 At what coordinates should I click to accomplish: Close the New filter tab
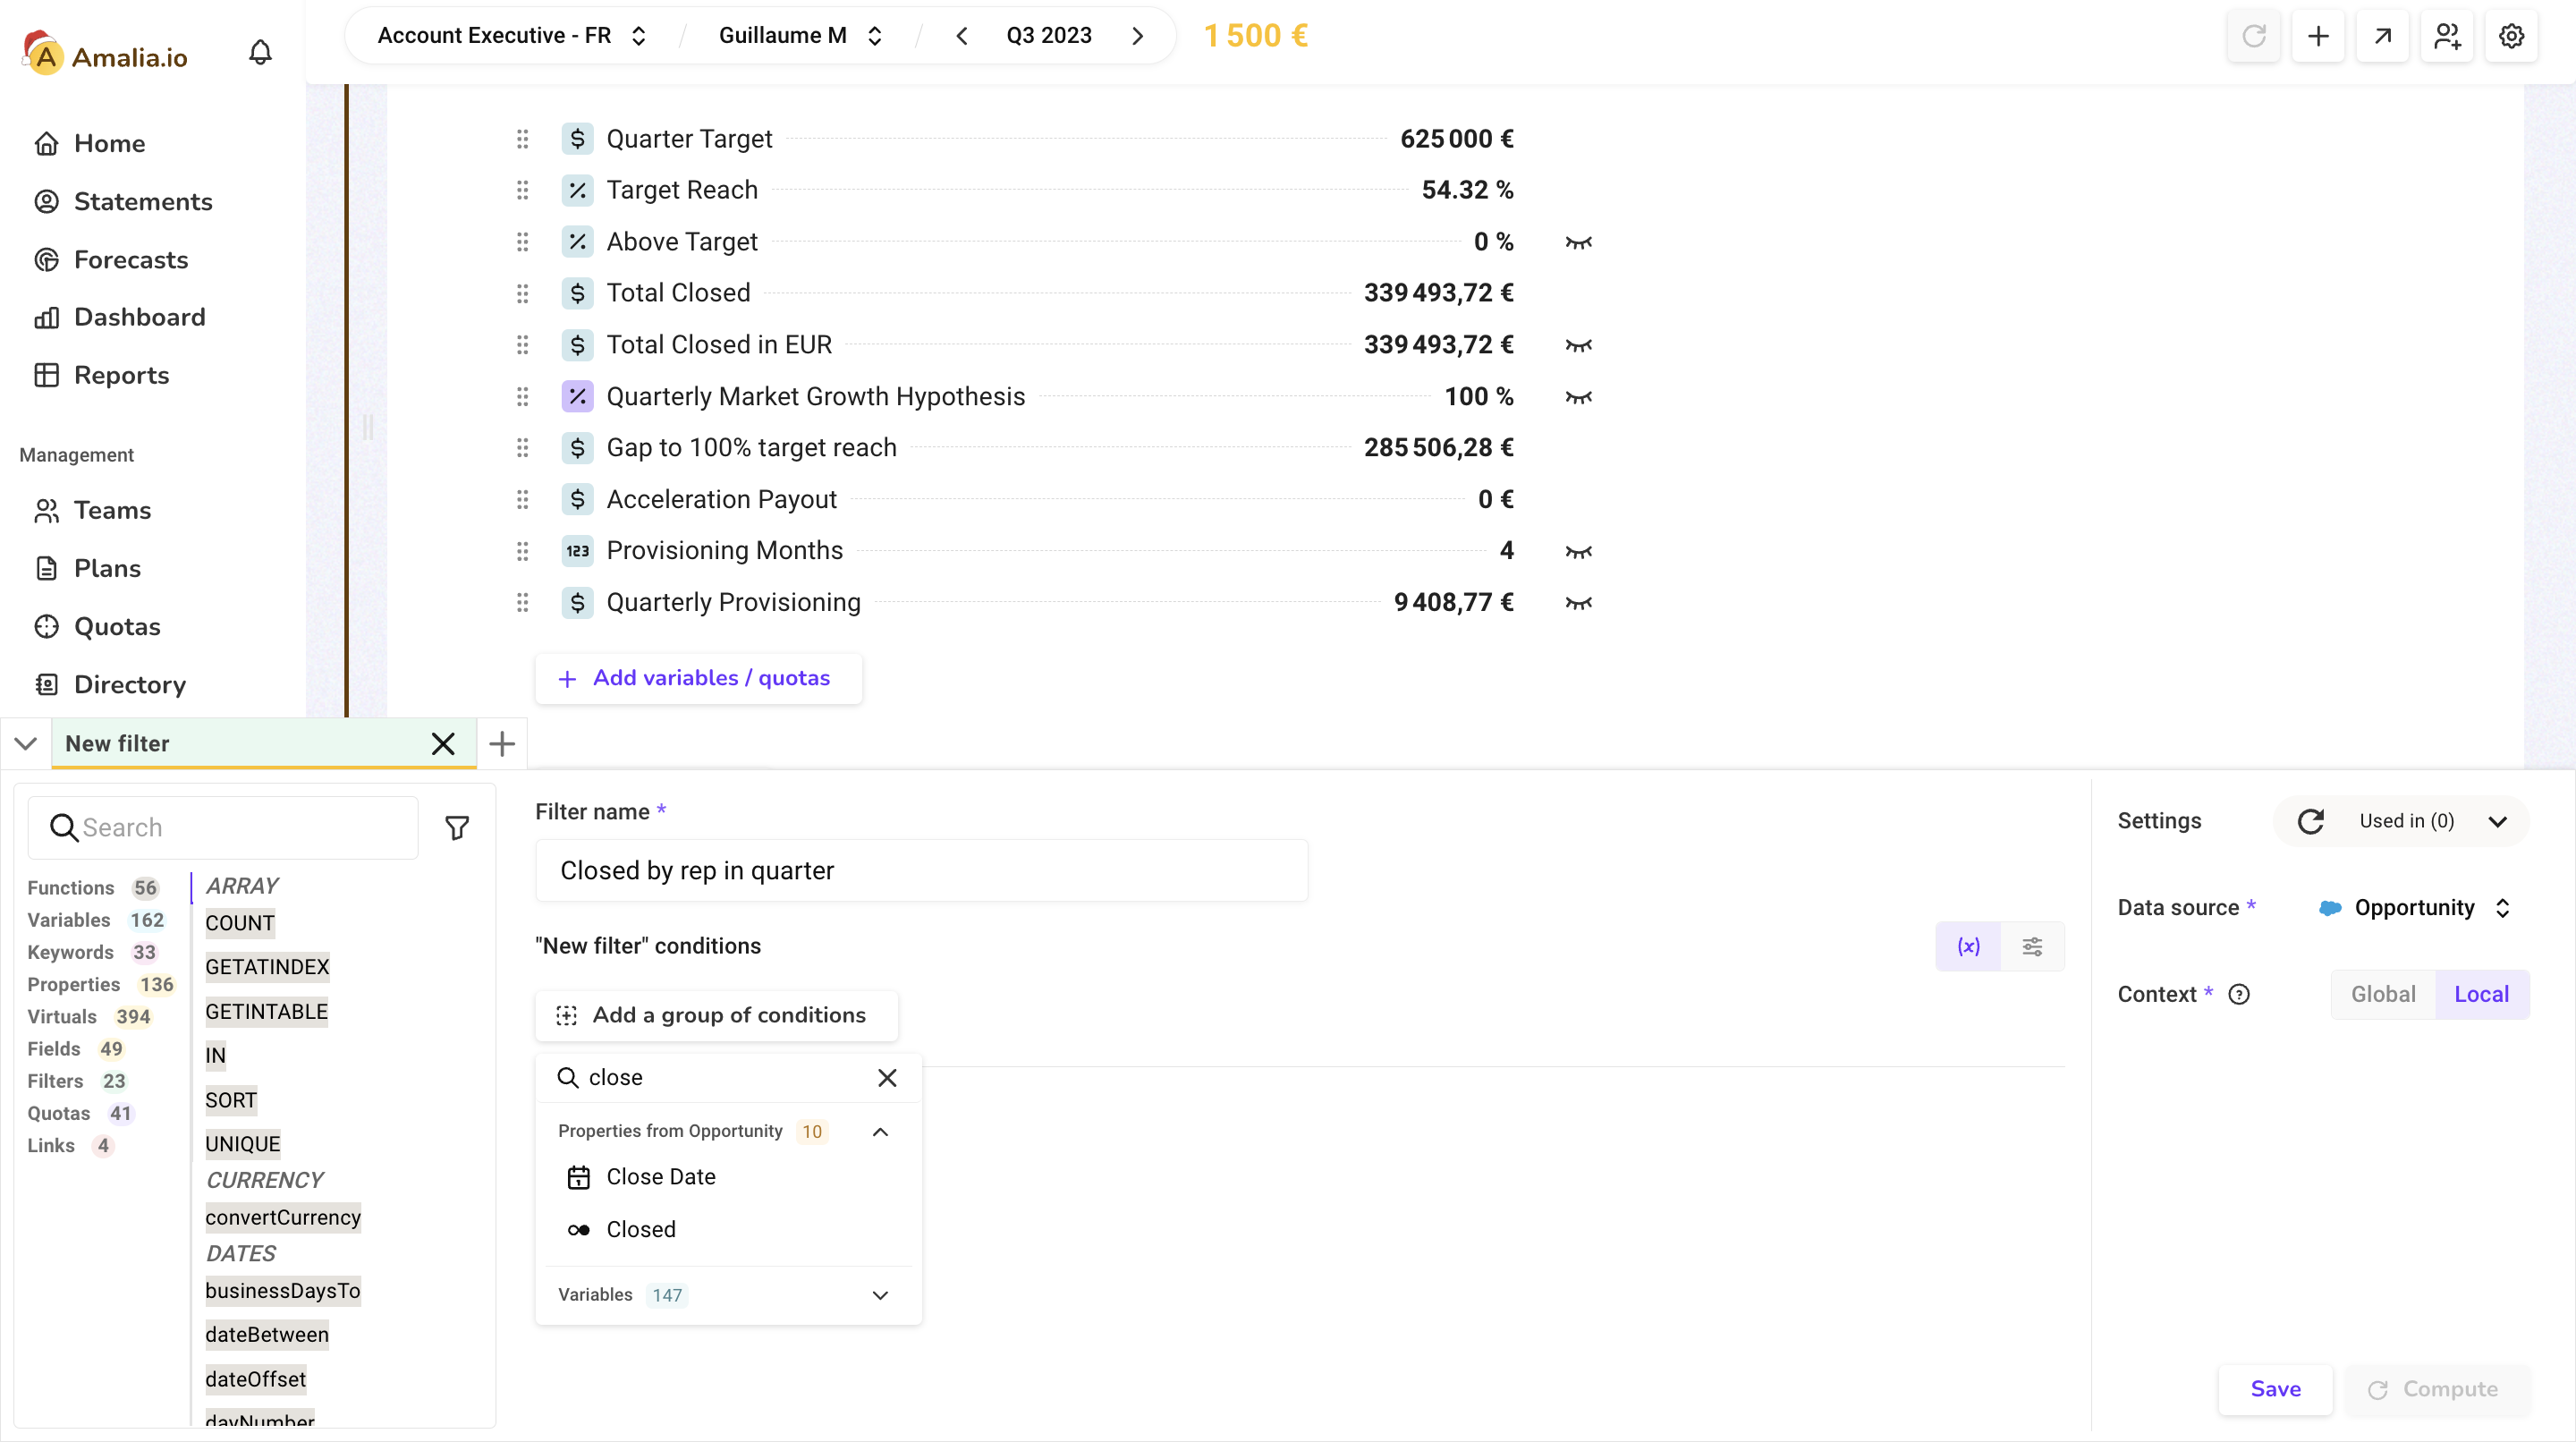click(443, 743)
